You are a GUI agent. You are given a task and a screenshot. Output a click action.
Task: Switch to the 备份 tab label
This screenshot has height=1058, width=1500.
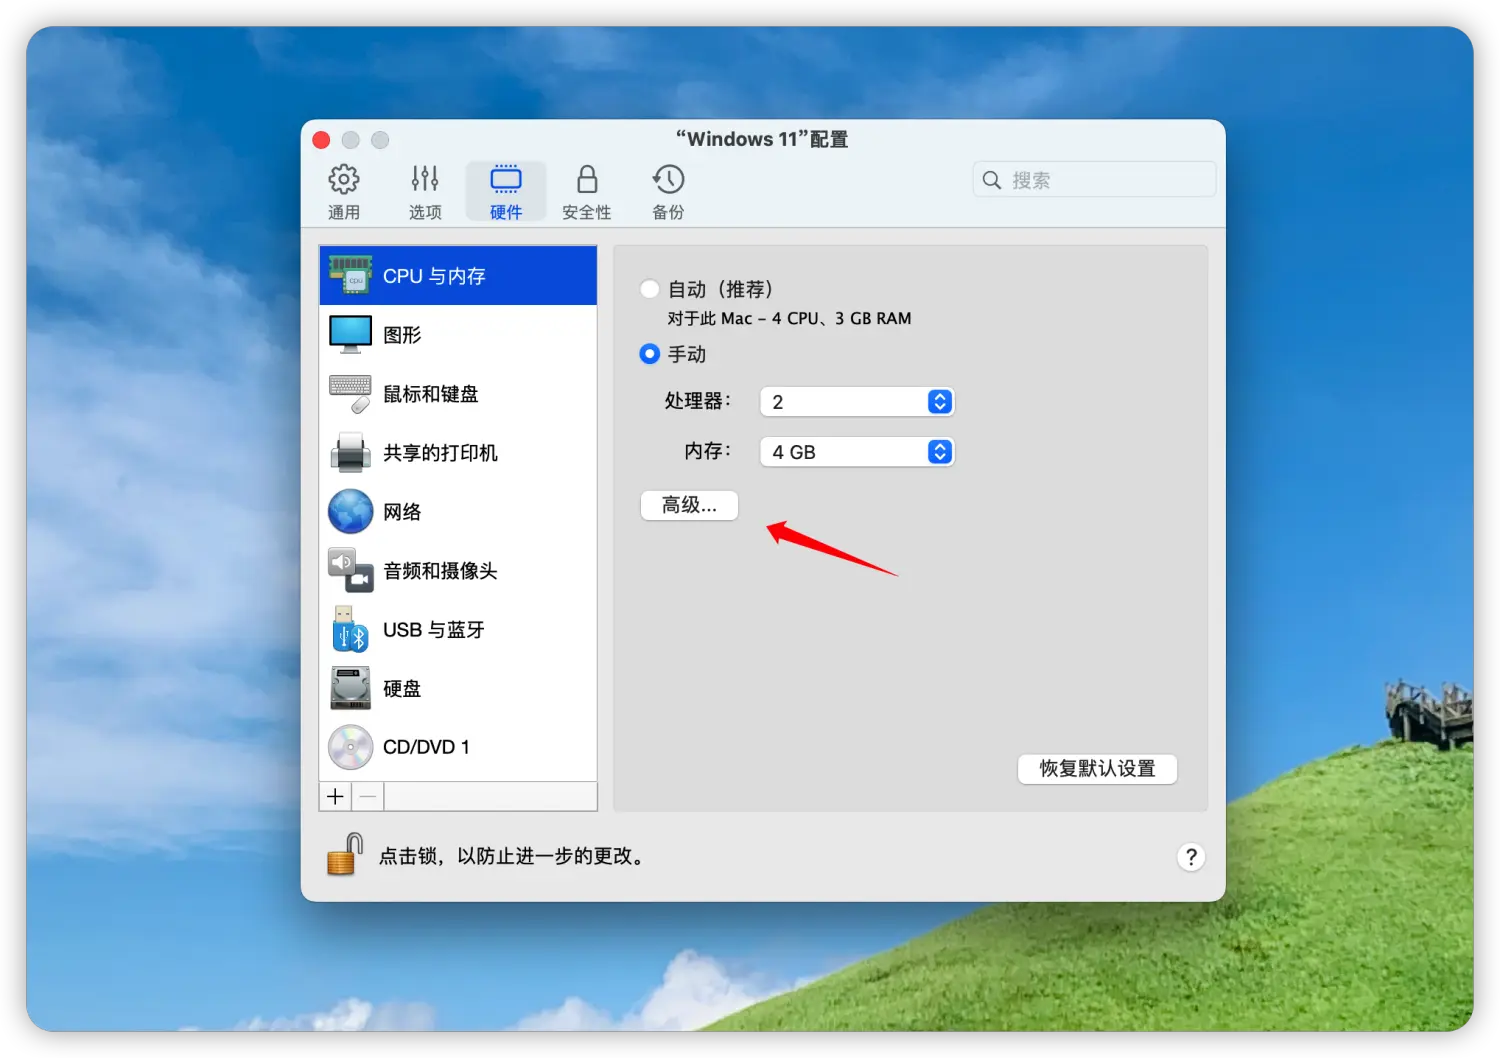click(668, 212)
